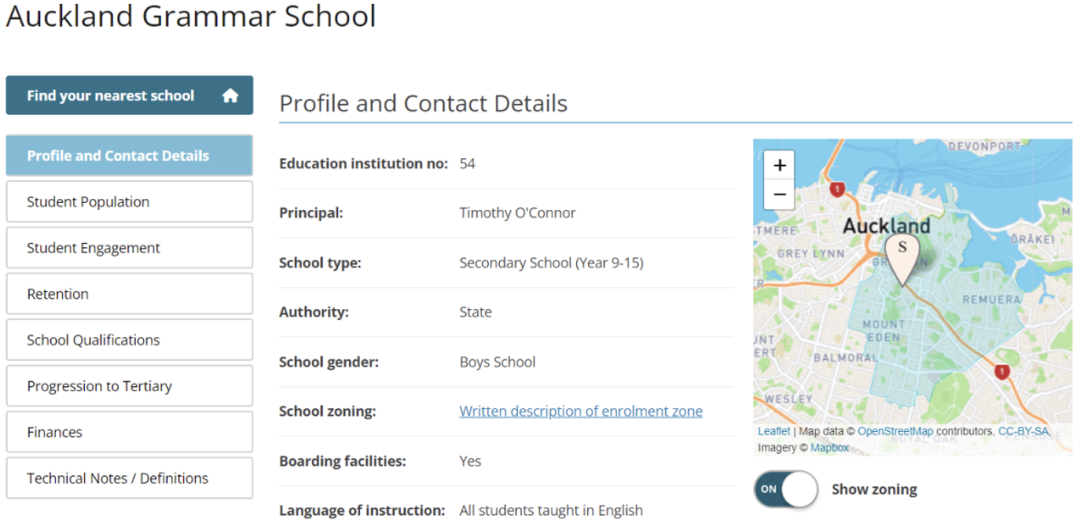Click the Leaflet attribution link

point(773,431)
